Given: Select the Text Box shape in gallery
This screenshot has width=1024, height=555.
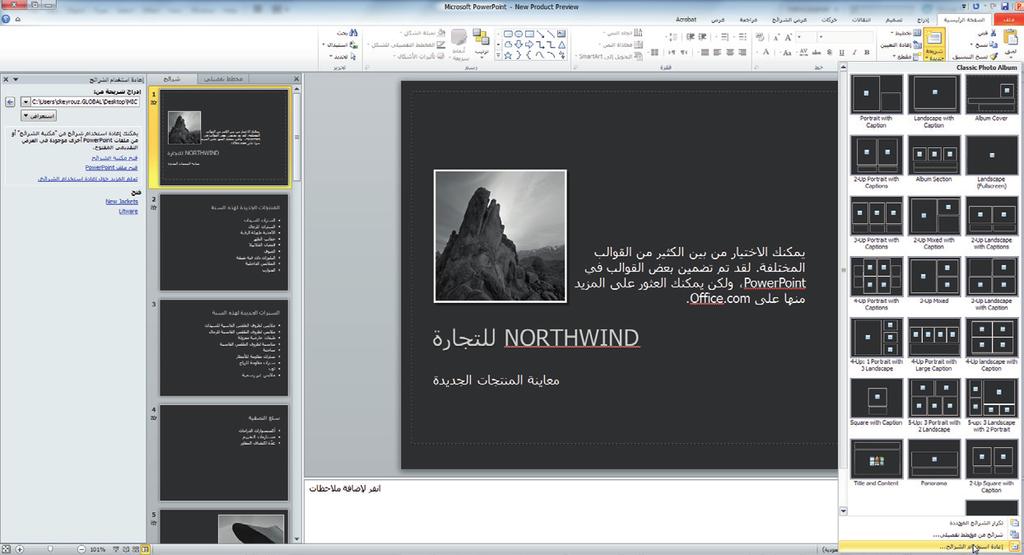Looking at the screenshot, I should point(561,34).
